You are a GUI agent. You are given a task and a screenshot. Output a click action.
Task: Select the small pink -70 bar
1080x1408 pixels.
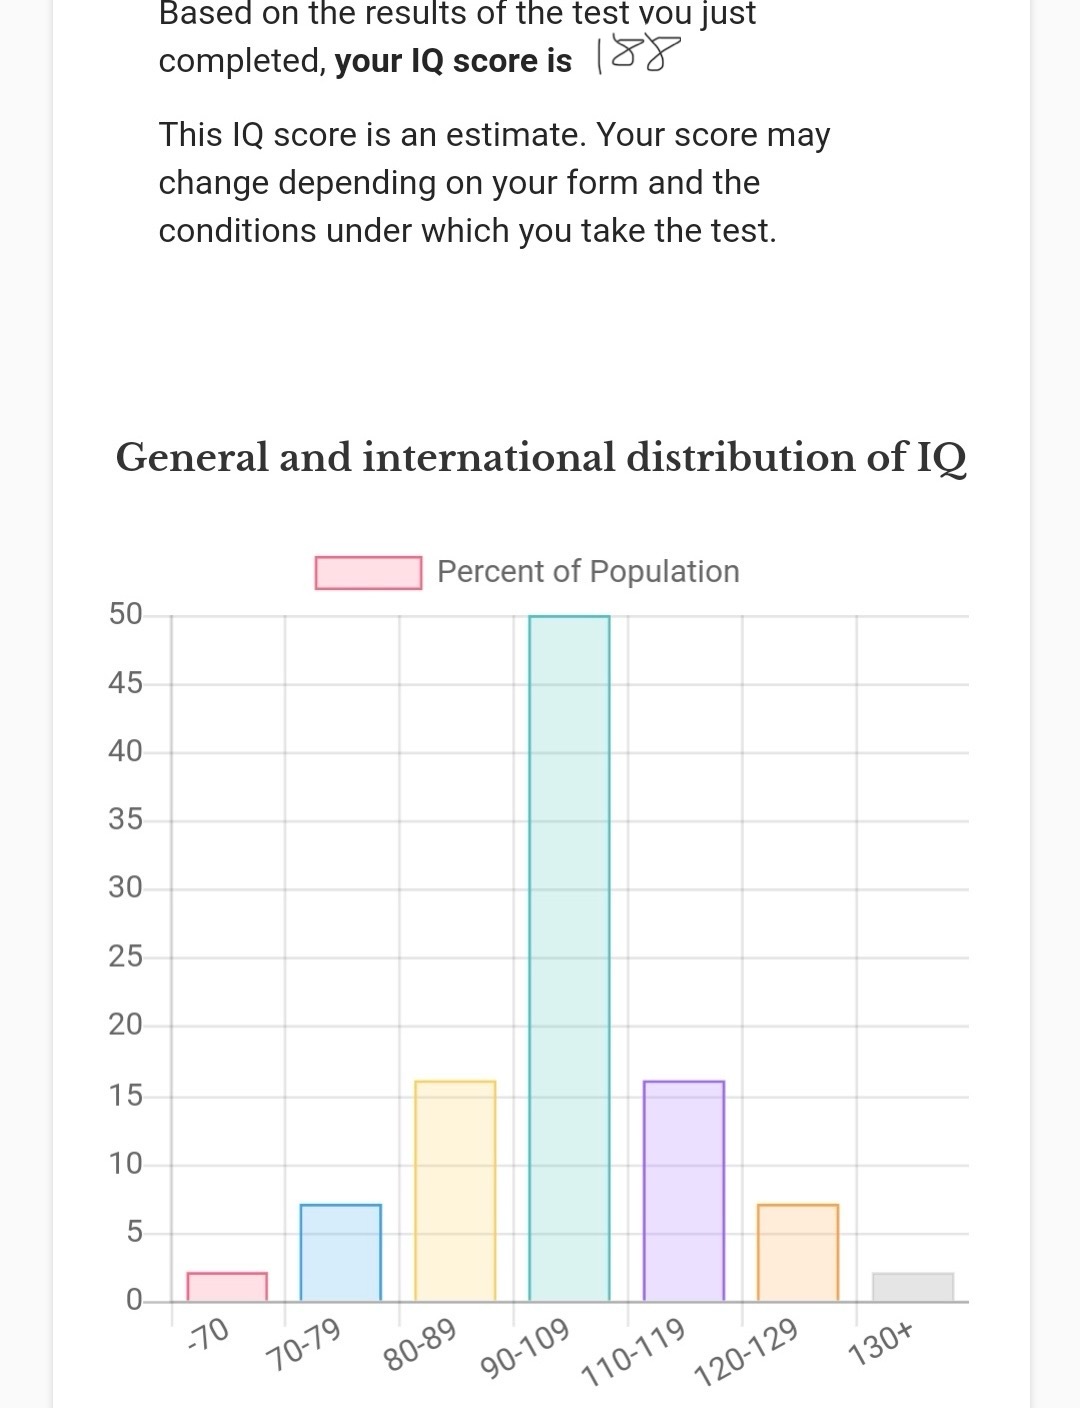(227, 1286)
